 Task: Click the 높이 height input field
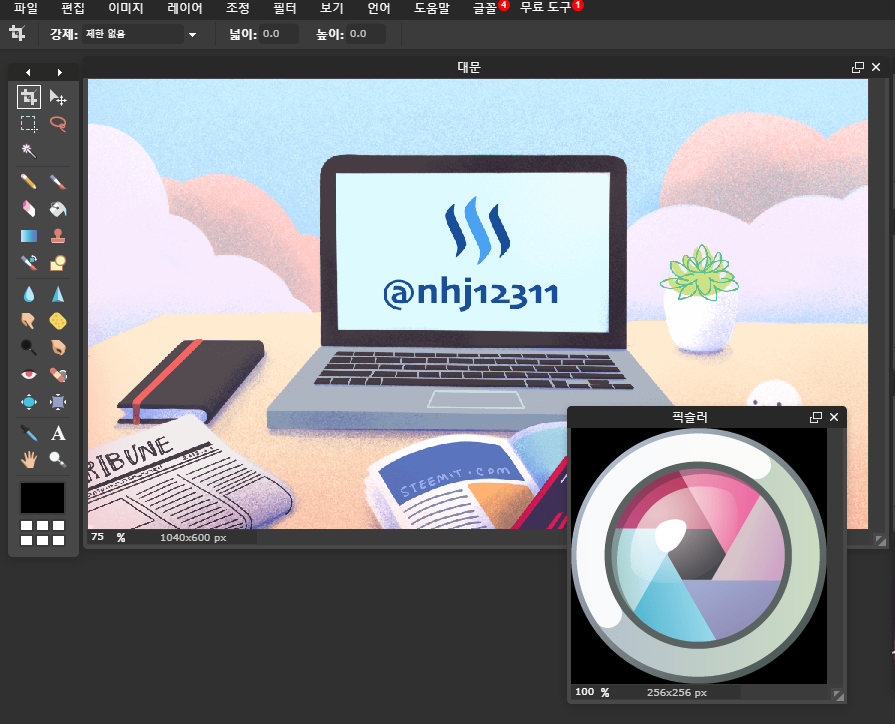click(365, 34)
